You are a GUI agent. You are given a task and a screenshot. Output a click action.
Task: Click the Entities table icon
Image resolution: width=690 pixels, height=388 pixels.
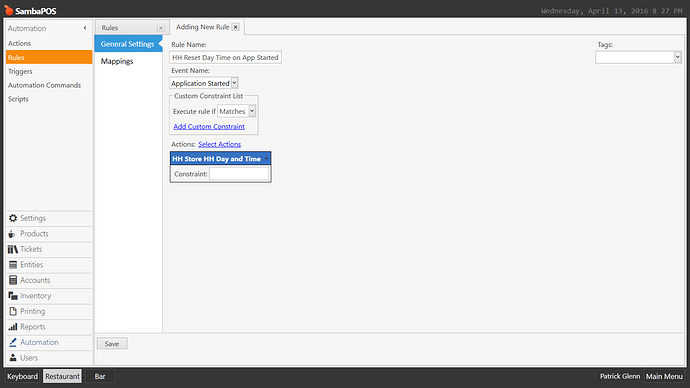tap(13, 265)
